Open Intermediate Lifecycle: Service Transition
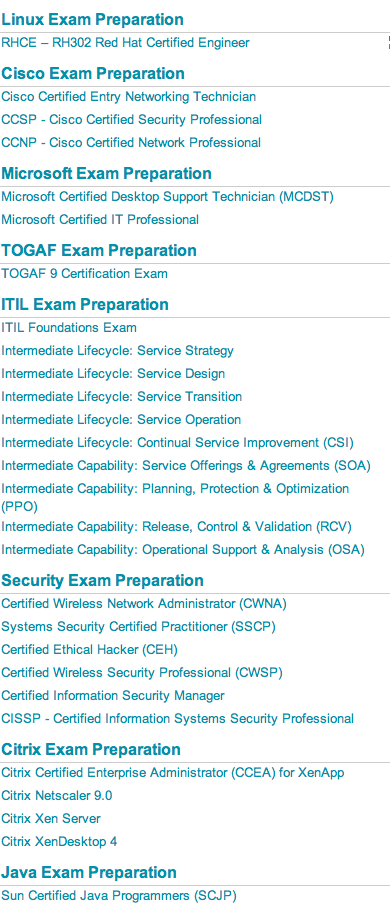This screenshot has width=390, height=907. tap(122, 397)
